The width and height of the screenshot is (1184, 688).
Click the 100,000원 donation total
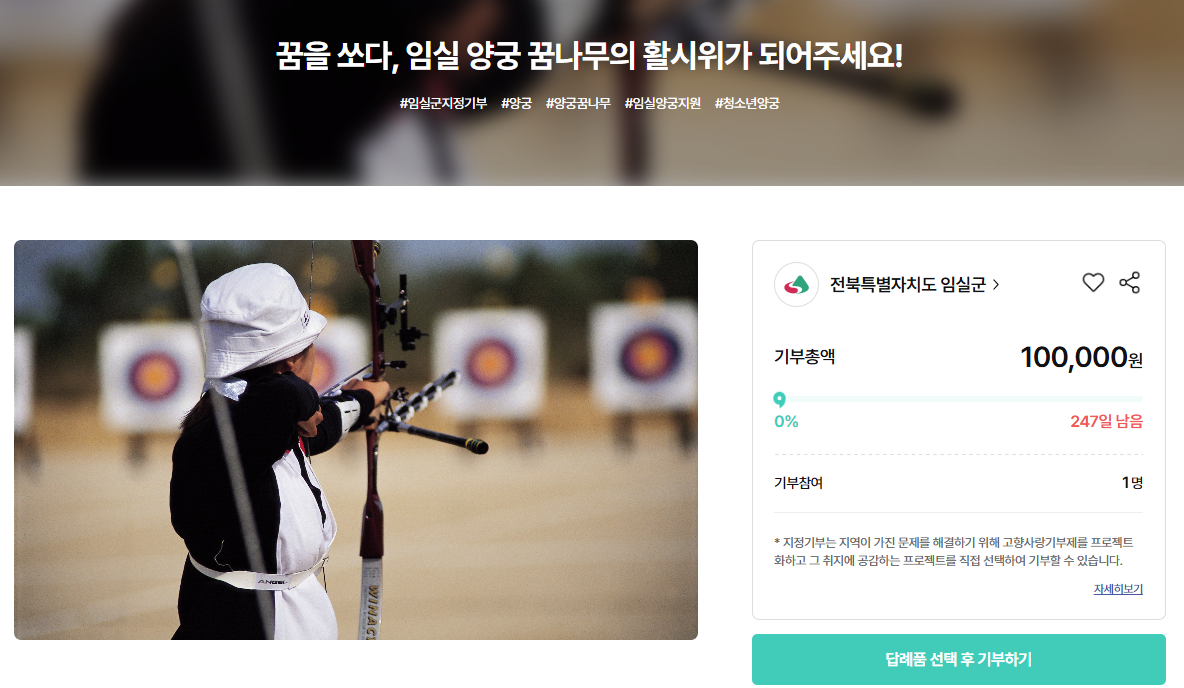(x=1081, y=357)
